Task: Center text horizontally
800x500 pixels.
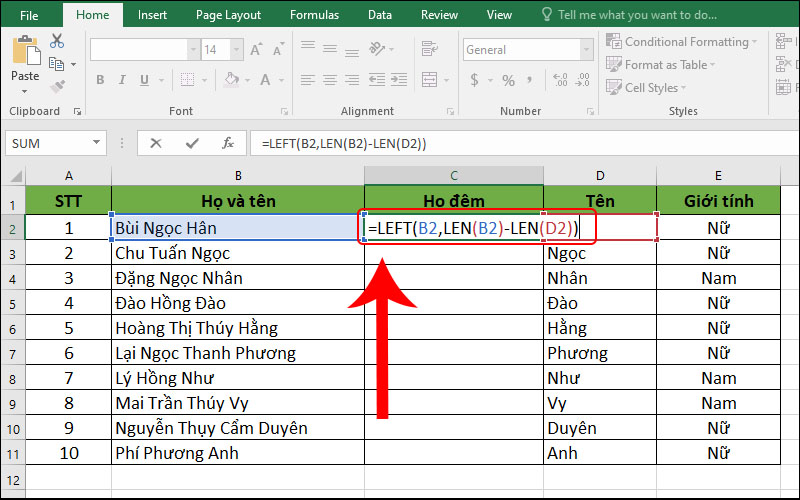Action: 330,80
